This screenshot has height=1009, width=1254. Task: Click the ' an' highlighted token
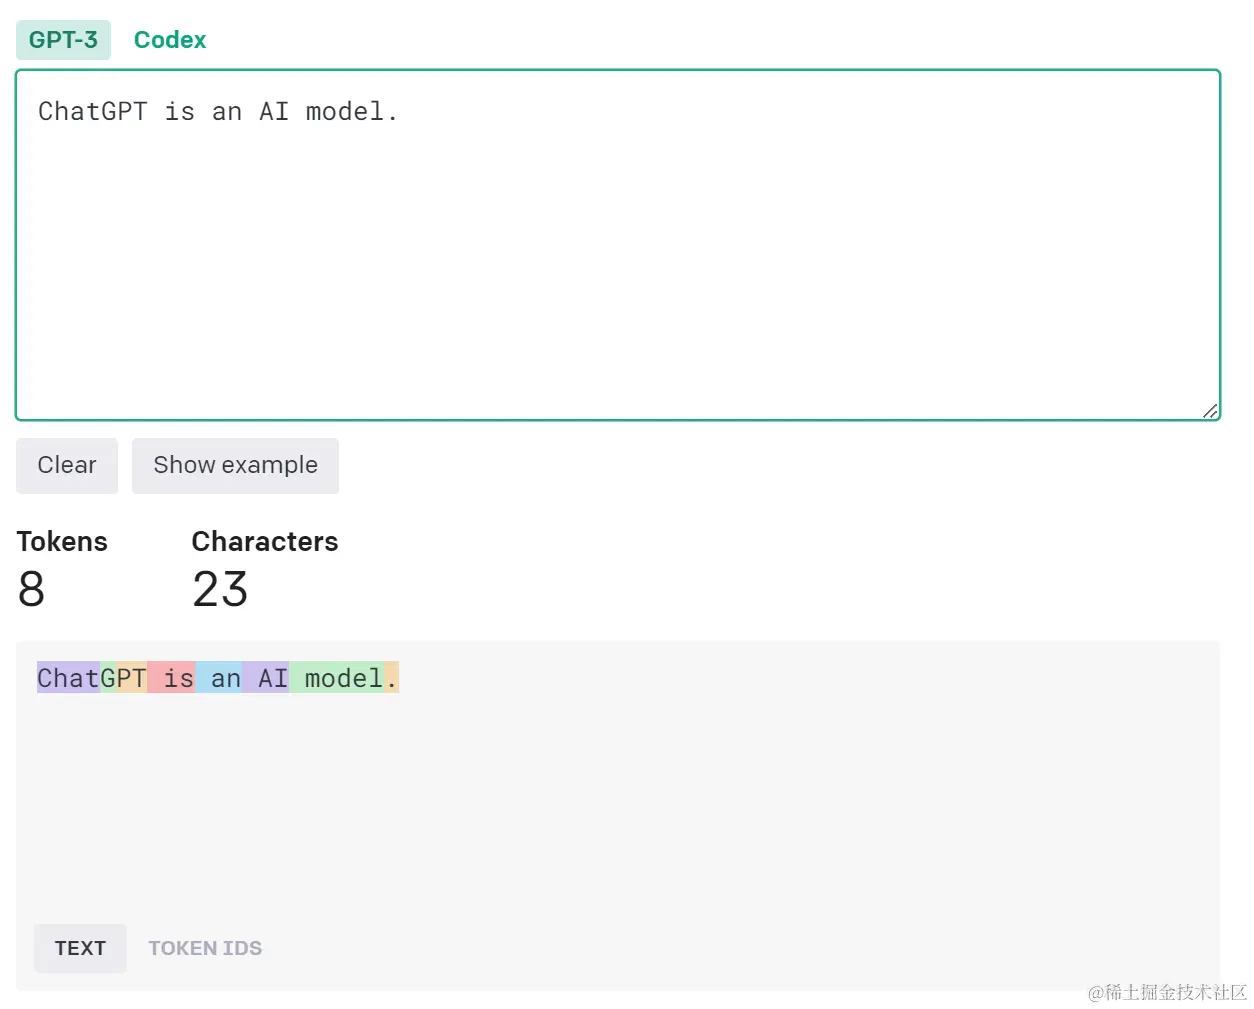(218, 678)
